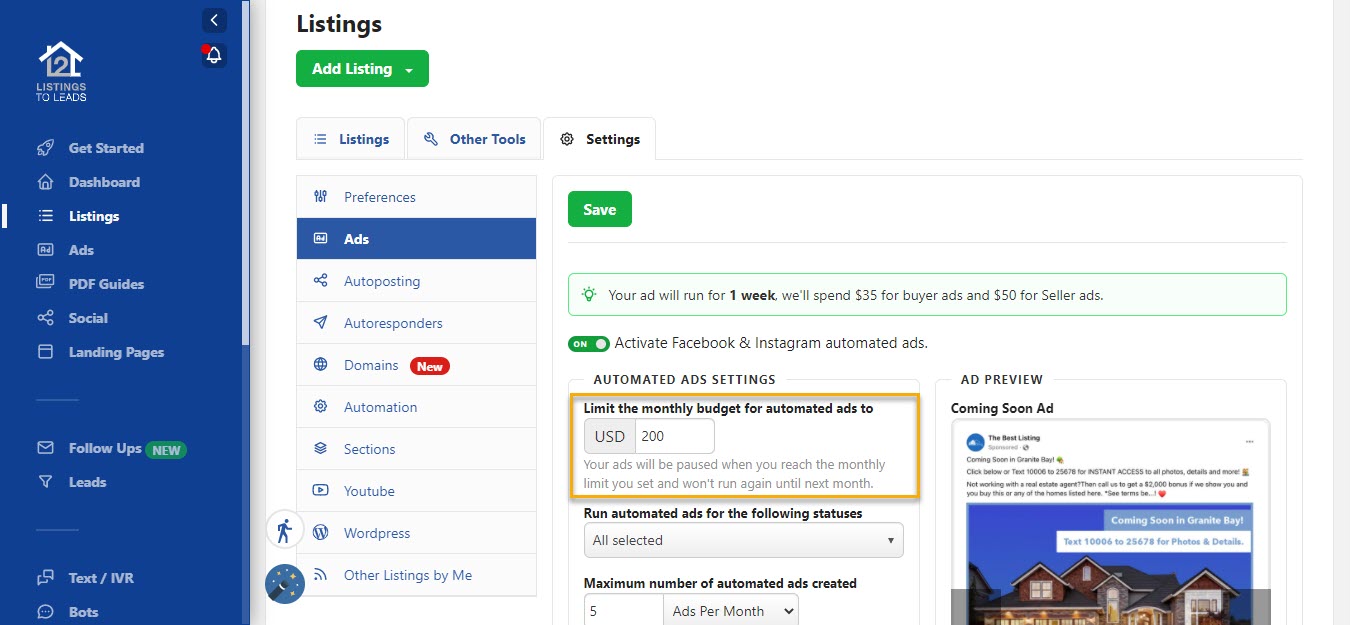This screenshot has width=1350, height=625.
Task: Click the Other Listings RSS icon
Action: pyautogui.click(x=321, y=575)
